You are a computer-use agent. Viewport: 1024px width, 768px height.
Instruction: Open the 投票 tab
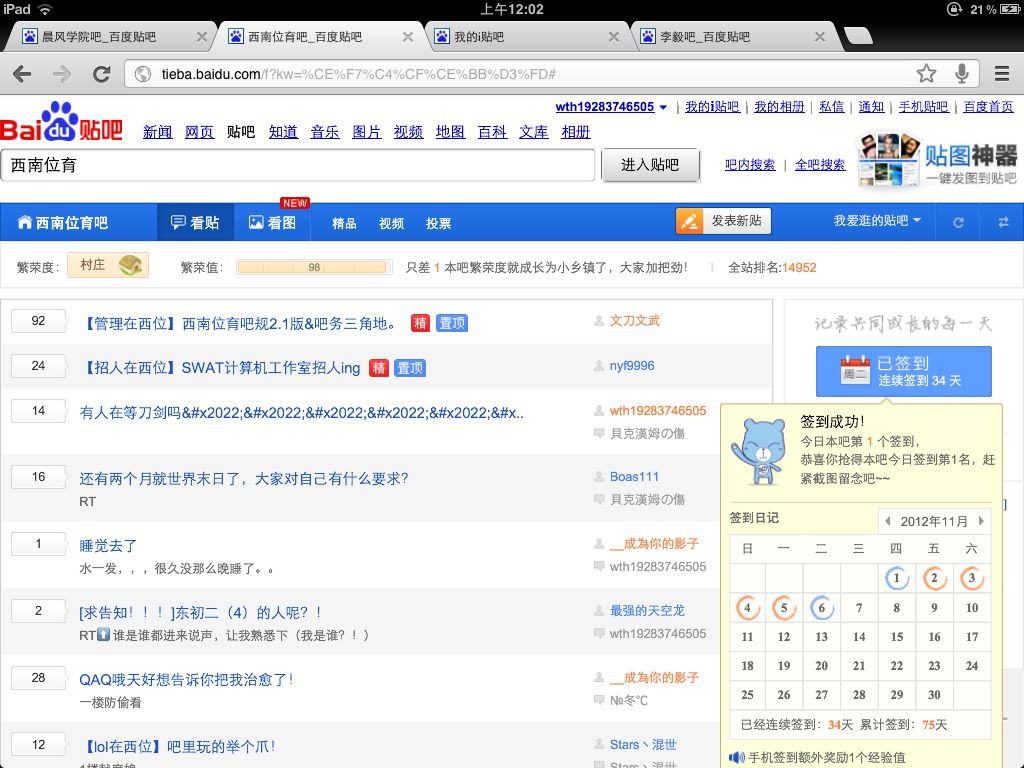438,223
